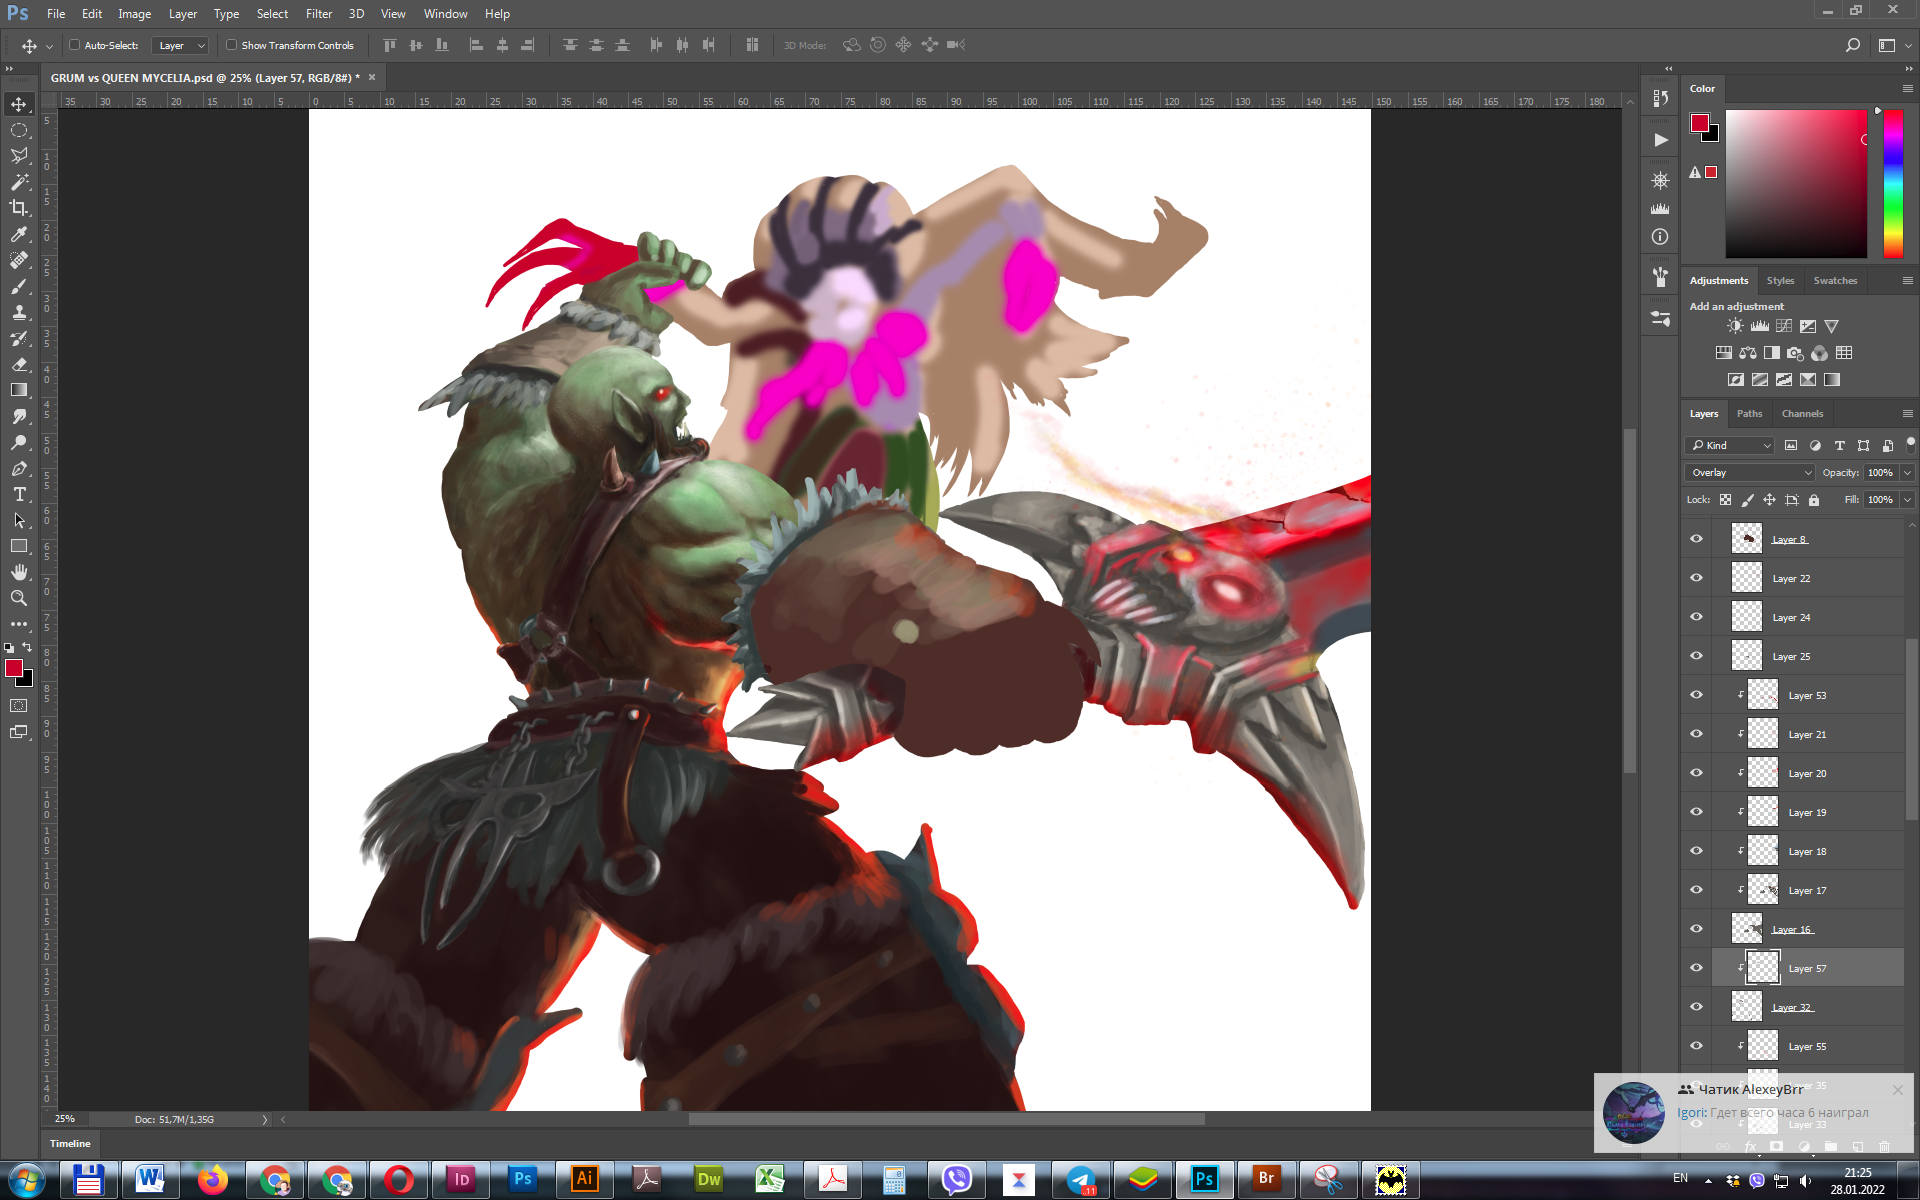Viewport: 1920px width, 1200px height.
Task: Pick a shade in the Color picker field
Action: 1796,183
